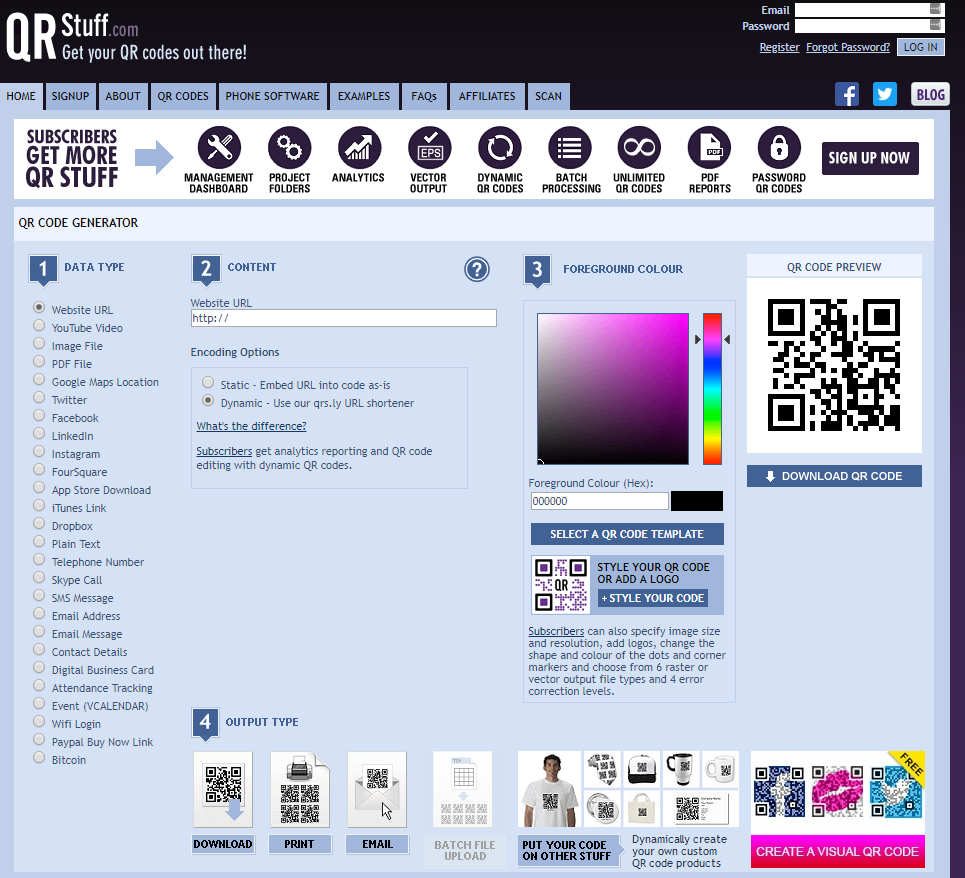Select the Wifi Login data type
This screenshot has height=878, width=965.
(39, 721)
